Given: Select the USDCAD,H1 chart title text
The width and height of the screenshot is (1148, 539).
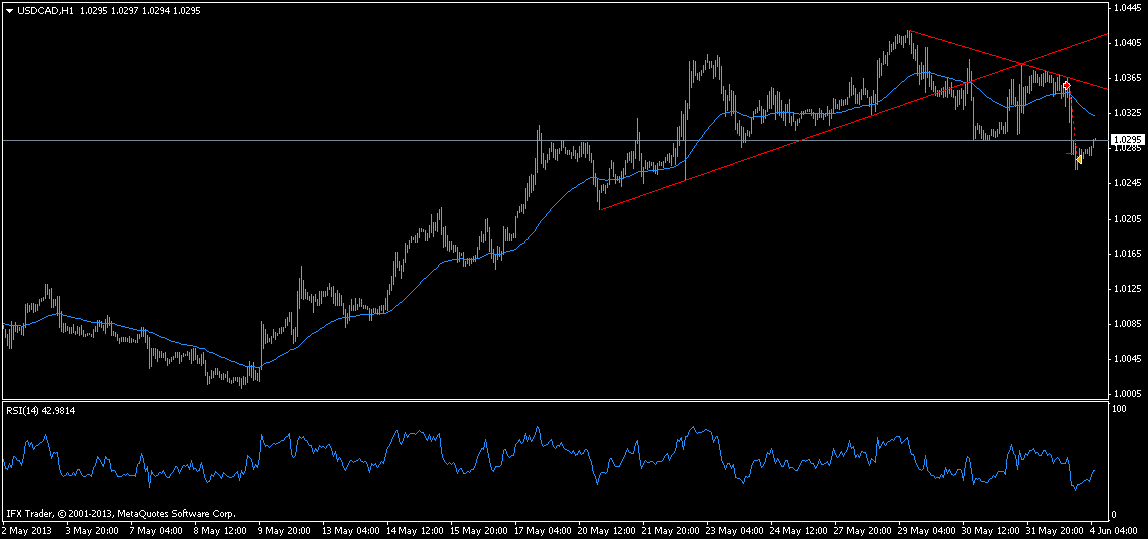Looking at the screenshot, I should click(45, 11).
